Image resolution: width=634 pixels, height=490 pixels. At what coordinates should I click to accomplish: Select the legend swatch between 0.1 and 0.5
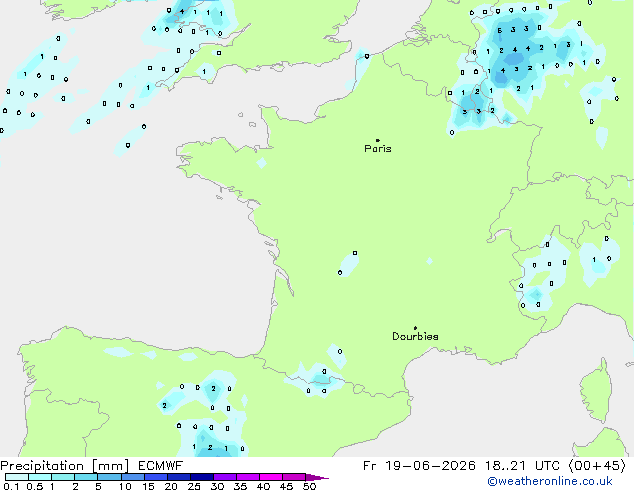(x=17, y=477)
